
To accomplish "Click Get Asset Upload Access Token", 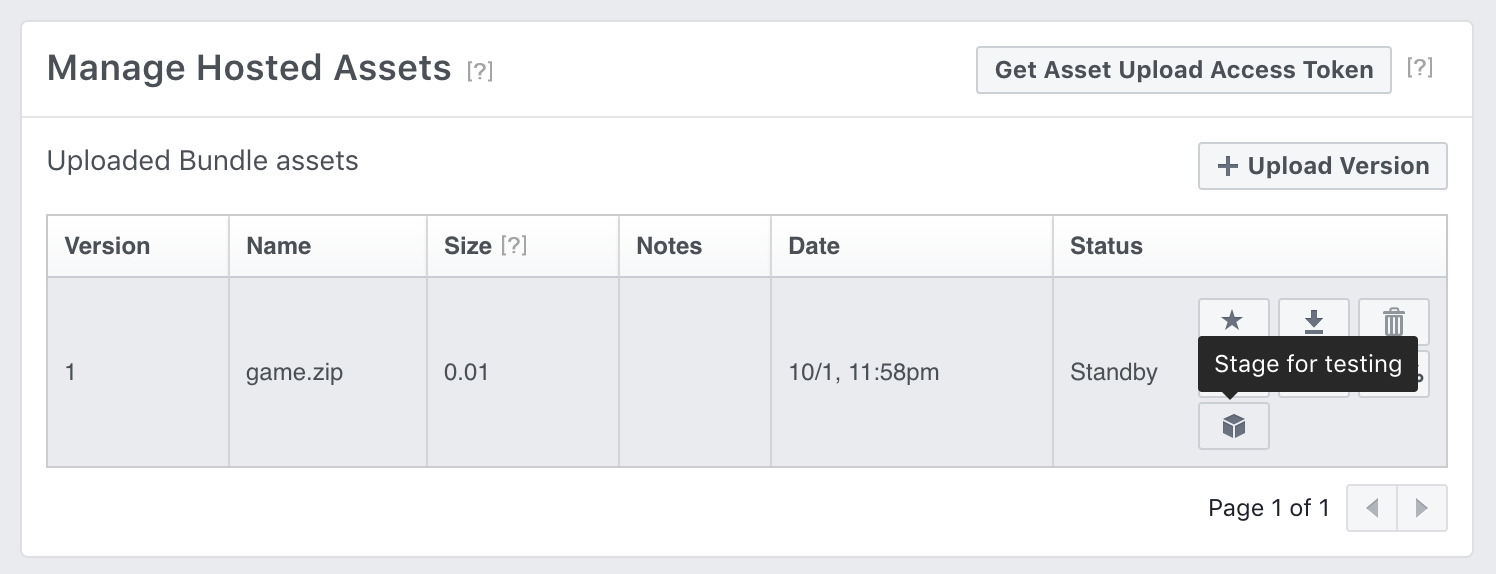I will point(1184,70).
